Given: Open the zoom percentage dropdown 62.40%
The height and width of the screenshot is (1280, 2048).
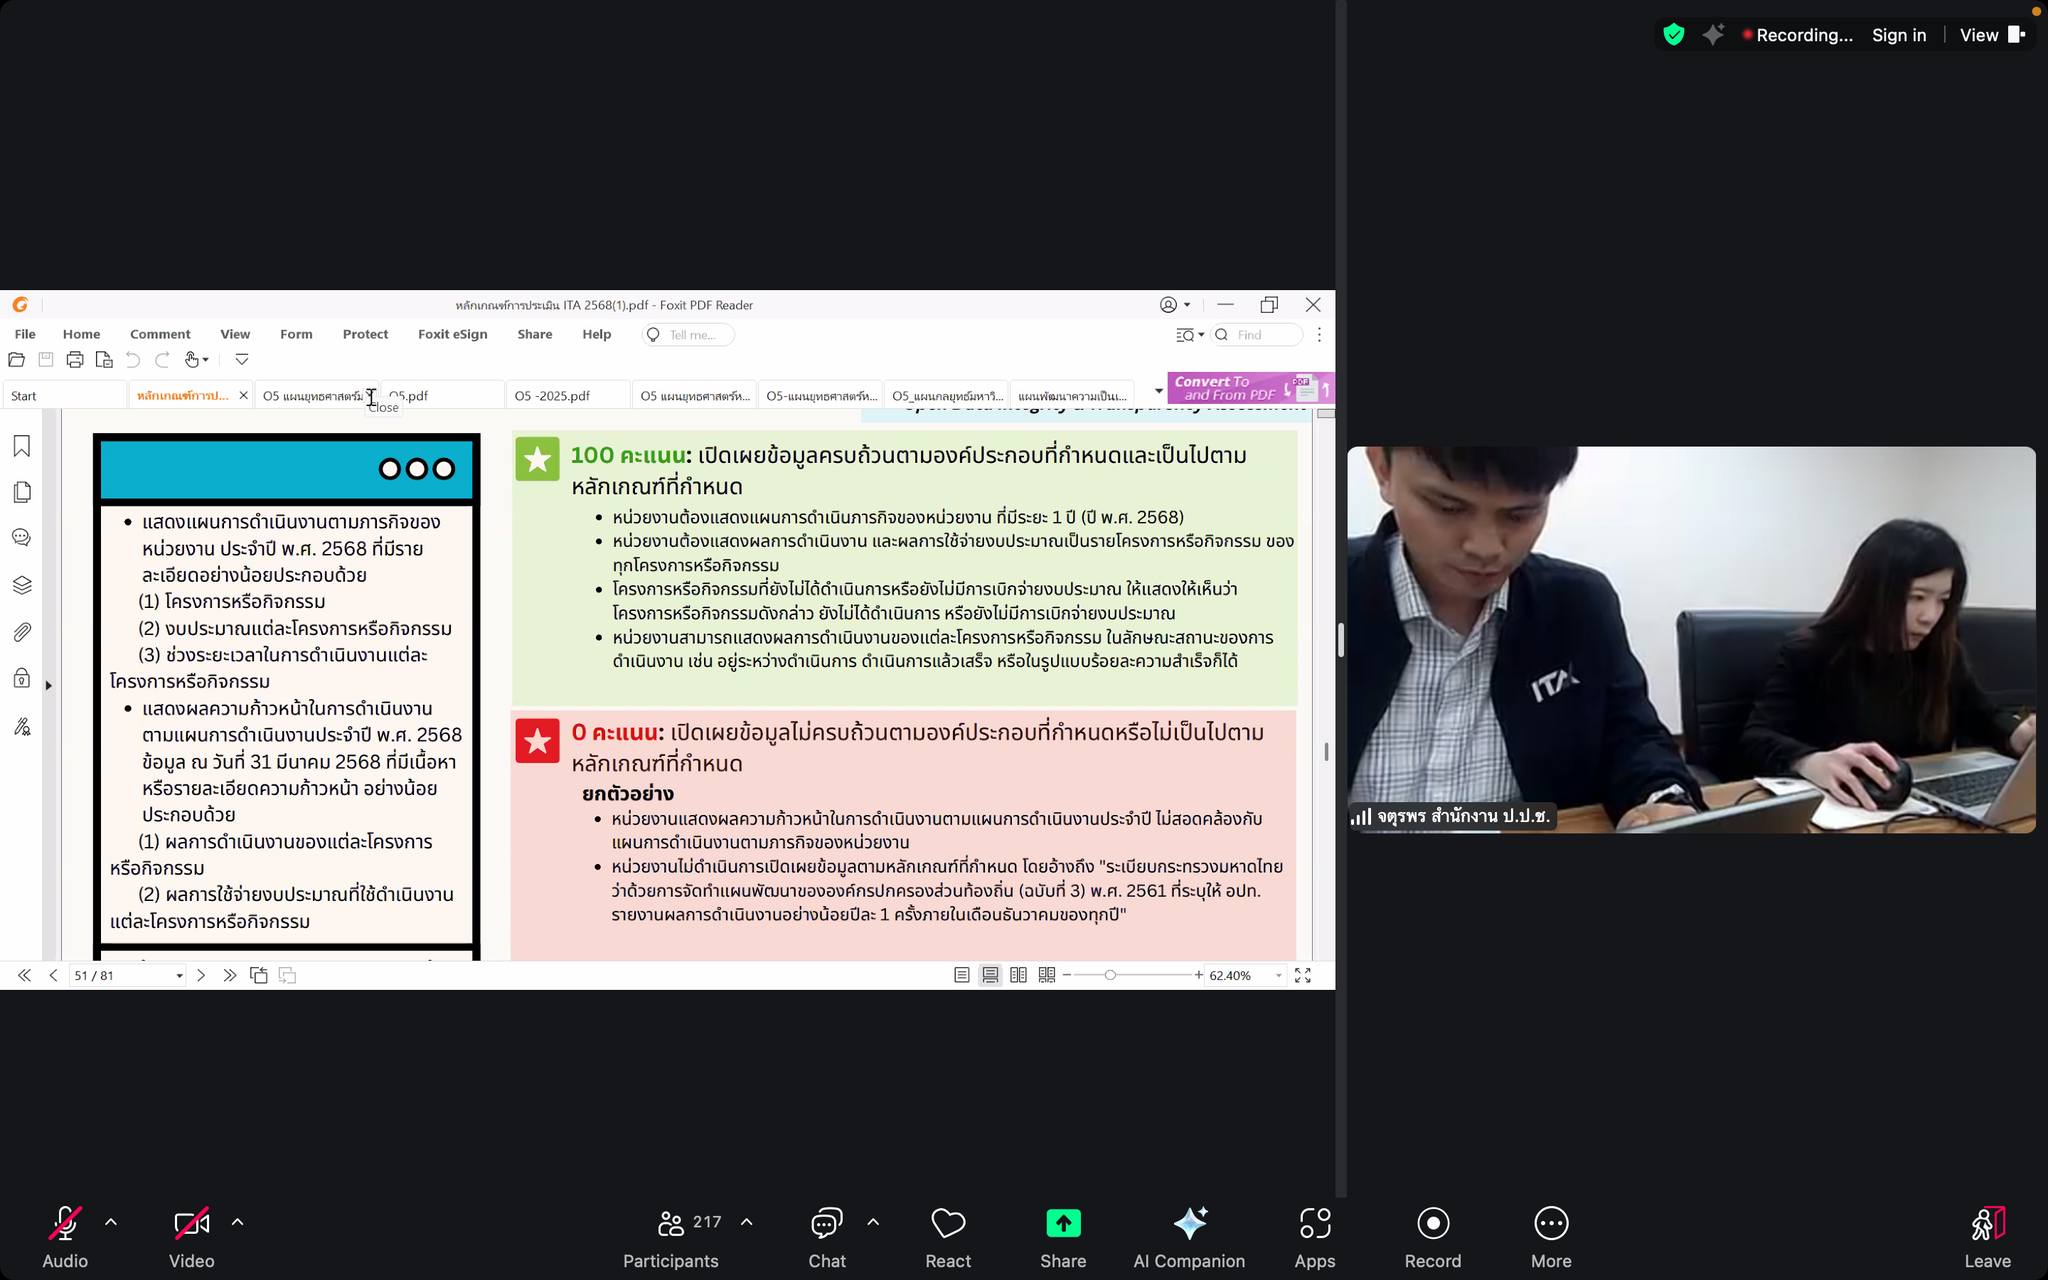Looking at the screenshot, I should click(1278, 976).
